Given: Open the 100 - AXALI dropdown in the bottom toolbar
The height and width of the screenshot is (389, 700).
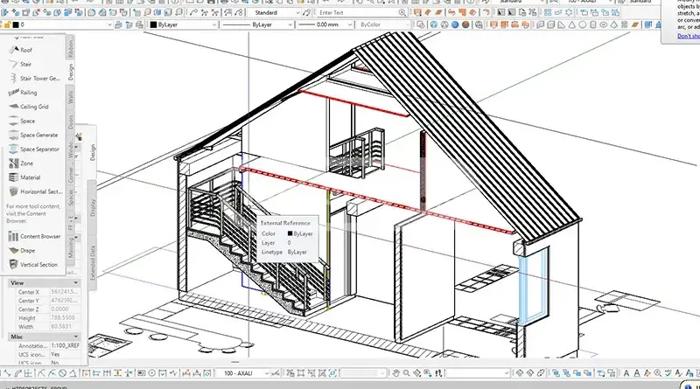Looking at the screenshot, I should [267, 373].
